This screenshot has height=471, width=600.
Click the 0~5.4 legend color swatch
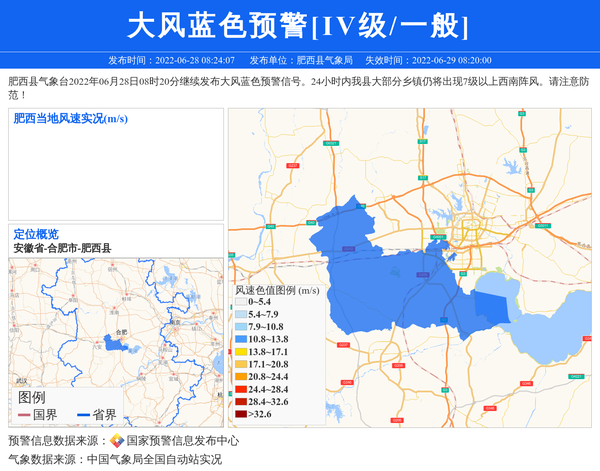tap(241, 302)
